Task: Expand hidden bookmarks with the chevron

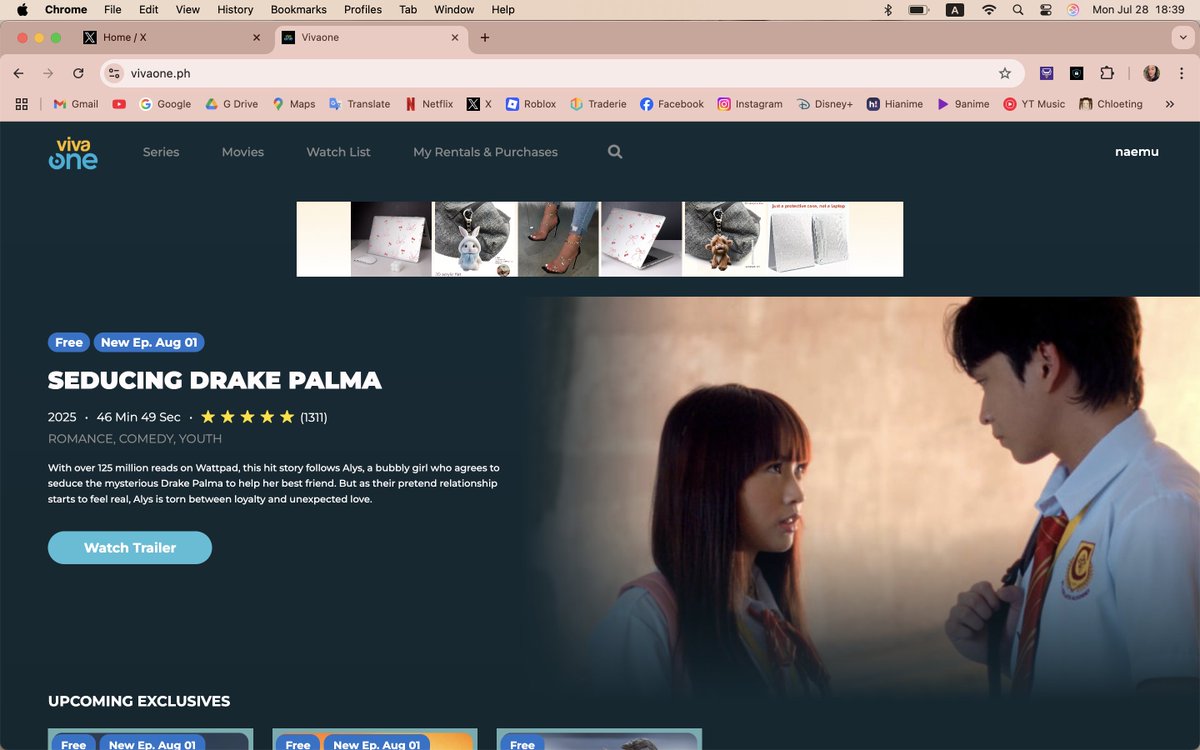Action: pos(1170,103)
